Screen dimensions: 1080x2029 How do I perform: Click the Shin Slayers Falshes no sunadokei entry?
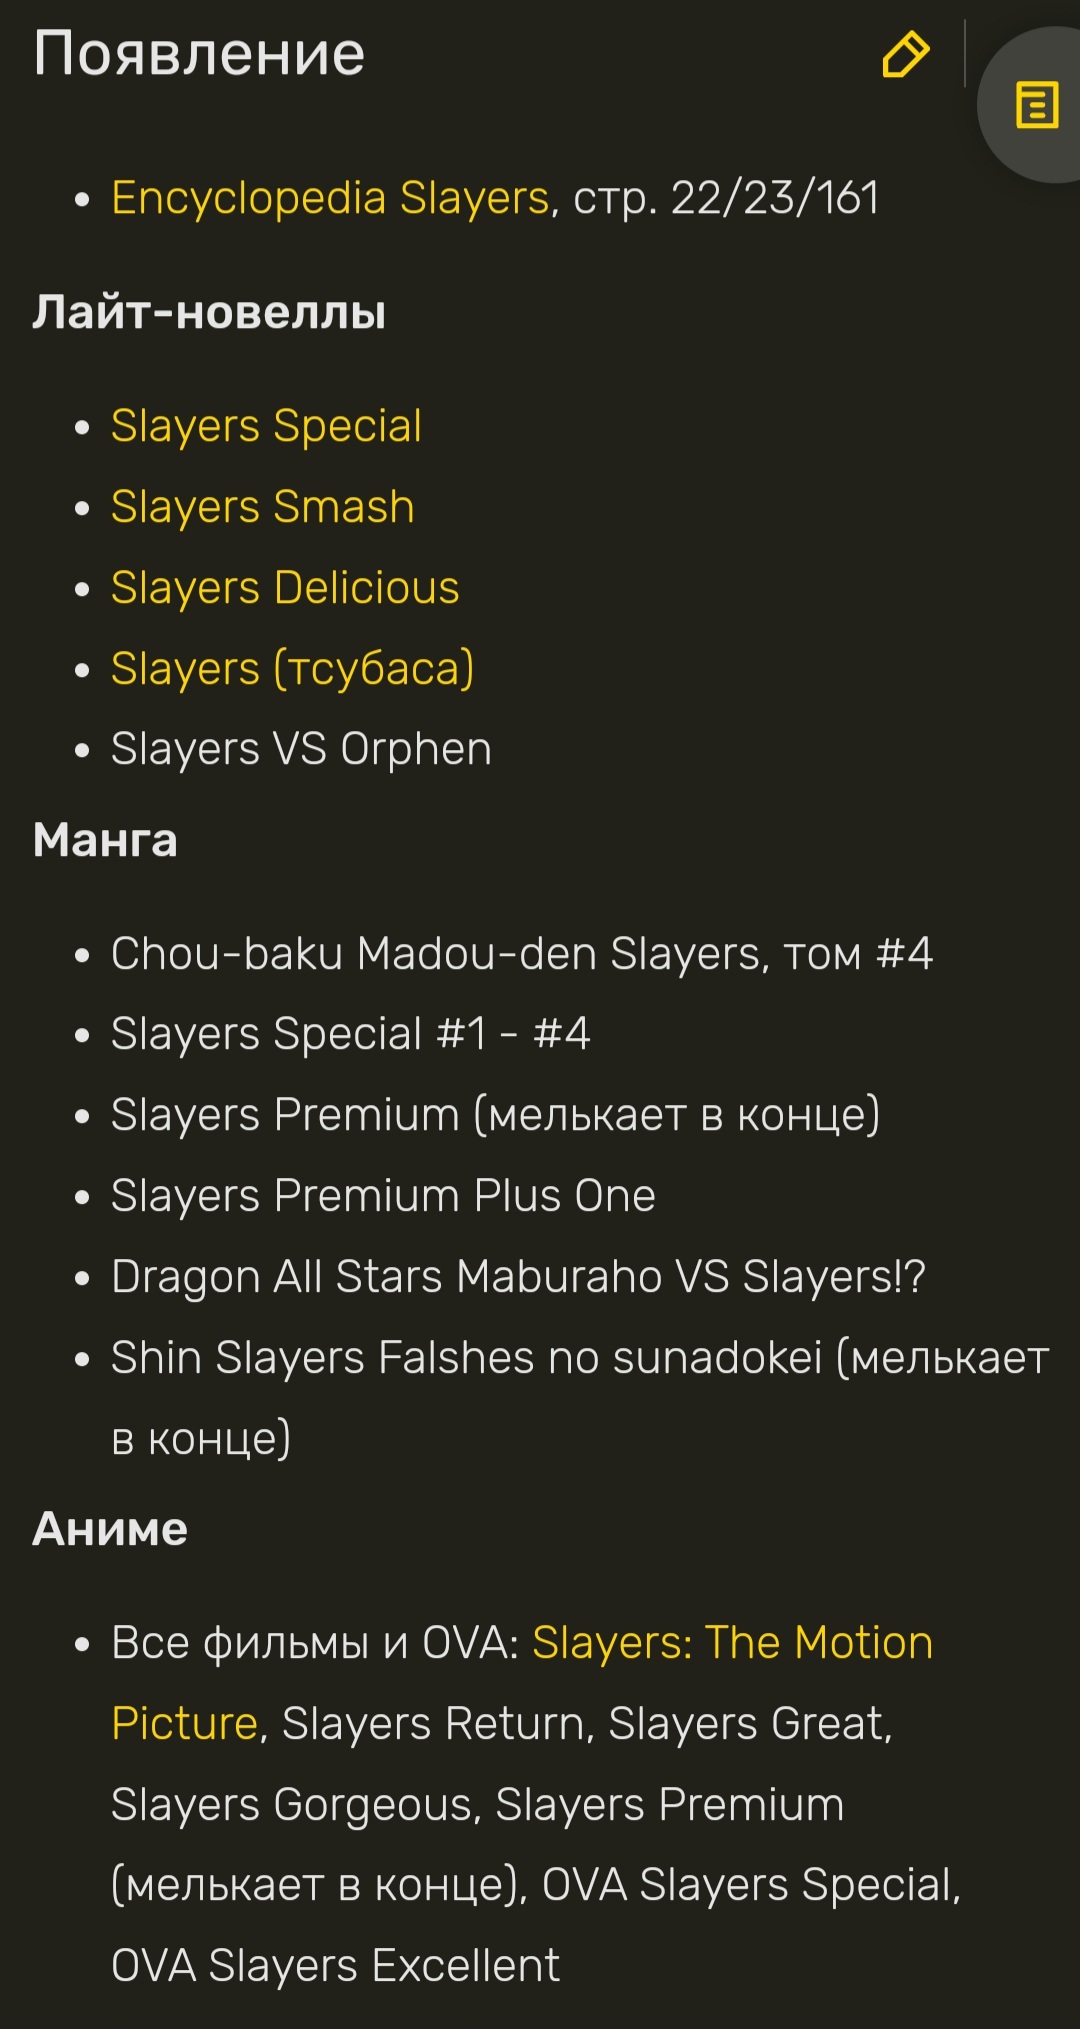click(x=580, y=1398)
